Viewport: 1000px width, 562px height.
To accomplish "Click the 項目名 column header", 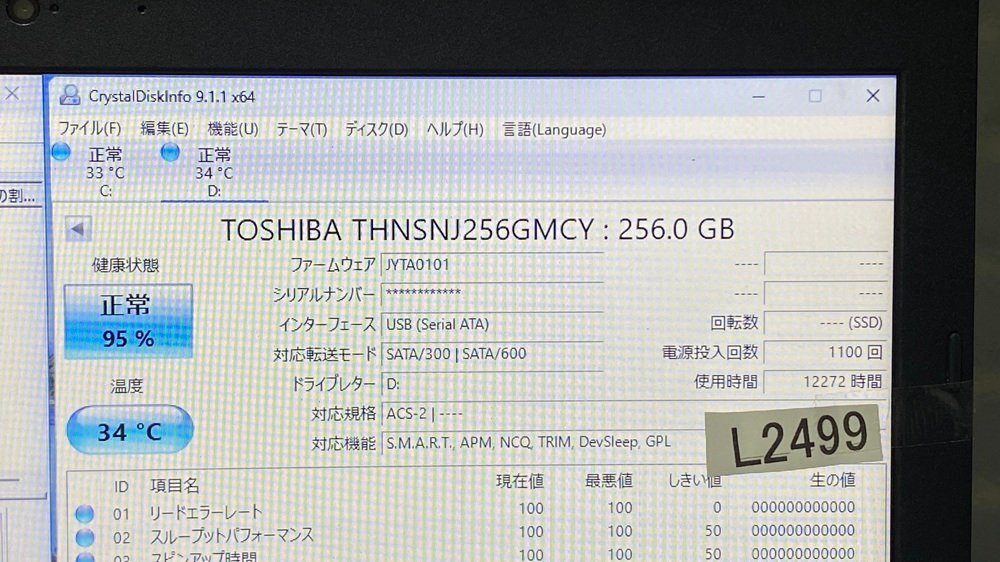I will click(x=175, y=485).
